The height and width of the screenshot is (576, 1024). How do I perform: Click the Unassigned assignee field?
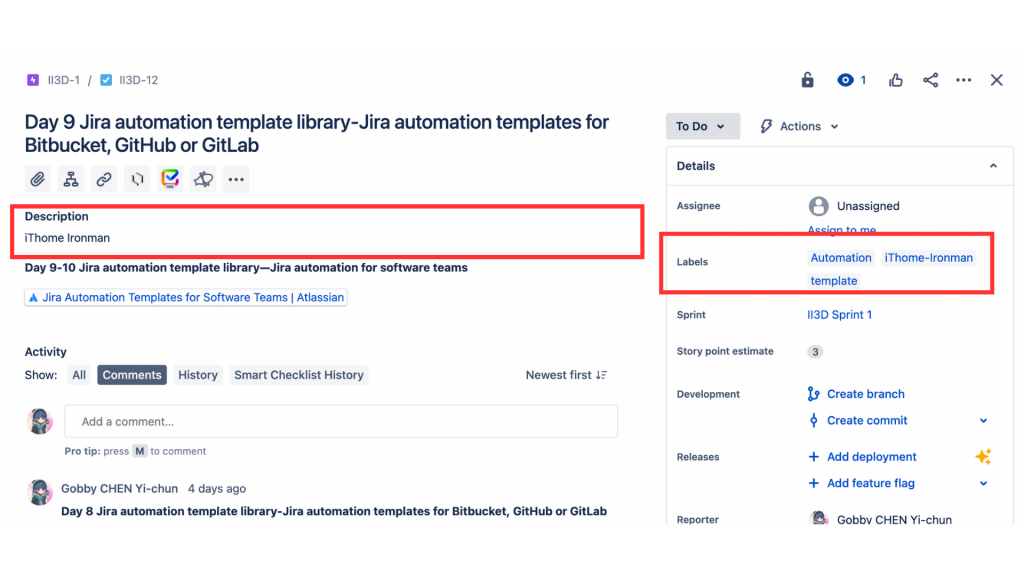click(854, 206)
